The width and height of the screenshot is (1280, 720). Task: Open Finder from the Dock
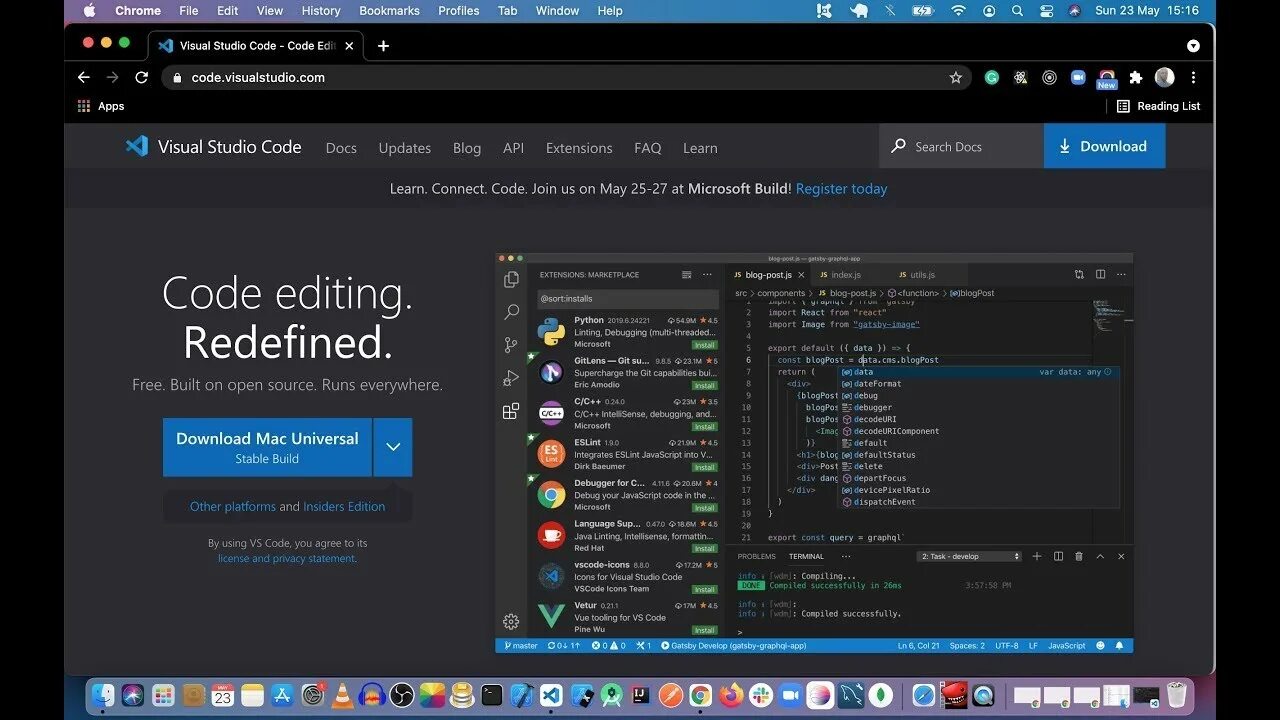[x=101, y=695]
